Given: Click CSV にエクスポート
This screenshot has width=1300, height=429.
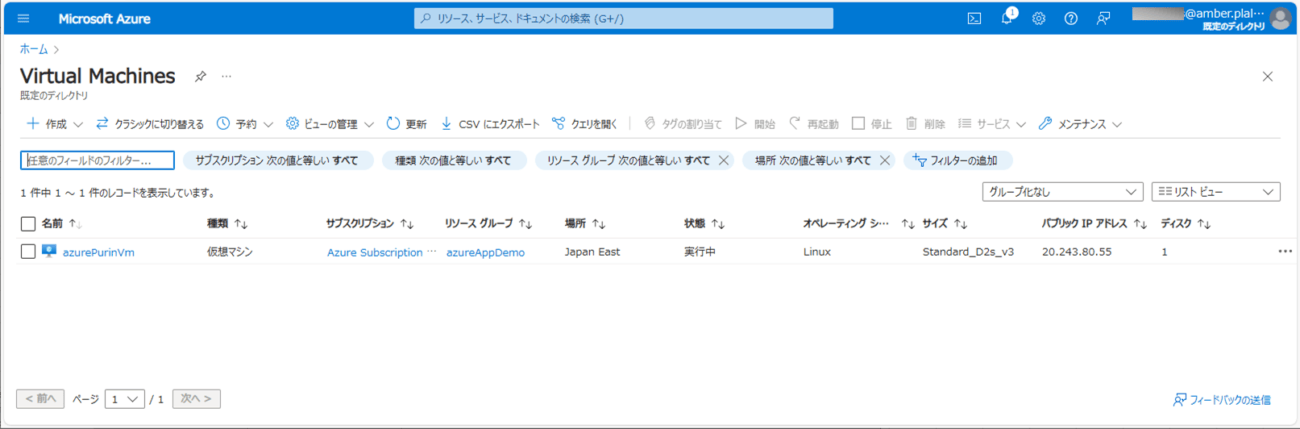Looking at the screenshot, I should pyautogui.click(x=490, y=124).
